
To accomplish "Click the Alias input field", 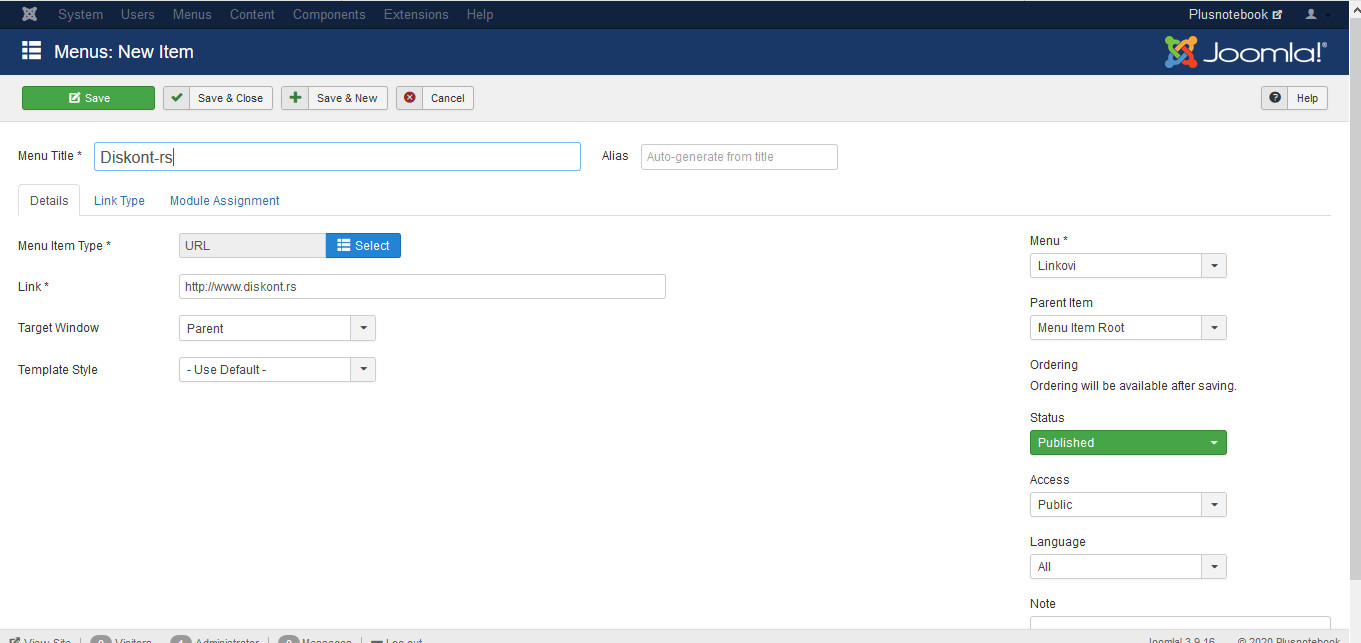I will 738,157.
